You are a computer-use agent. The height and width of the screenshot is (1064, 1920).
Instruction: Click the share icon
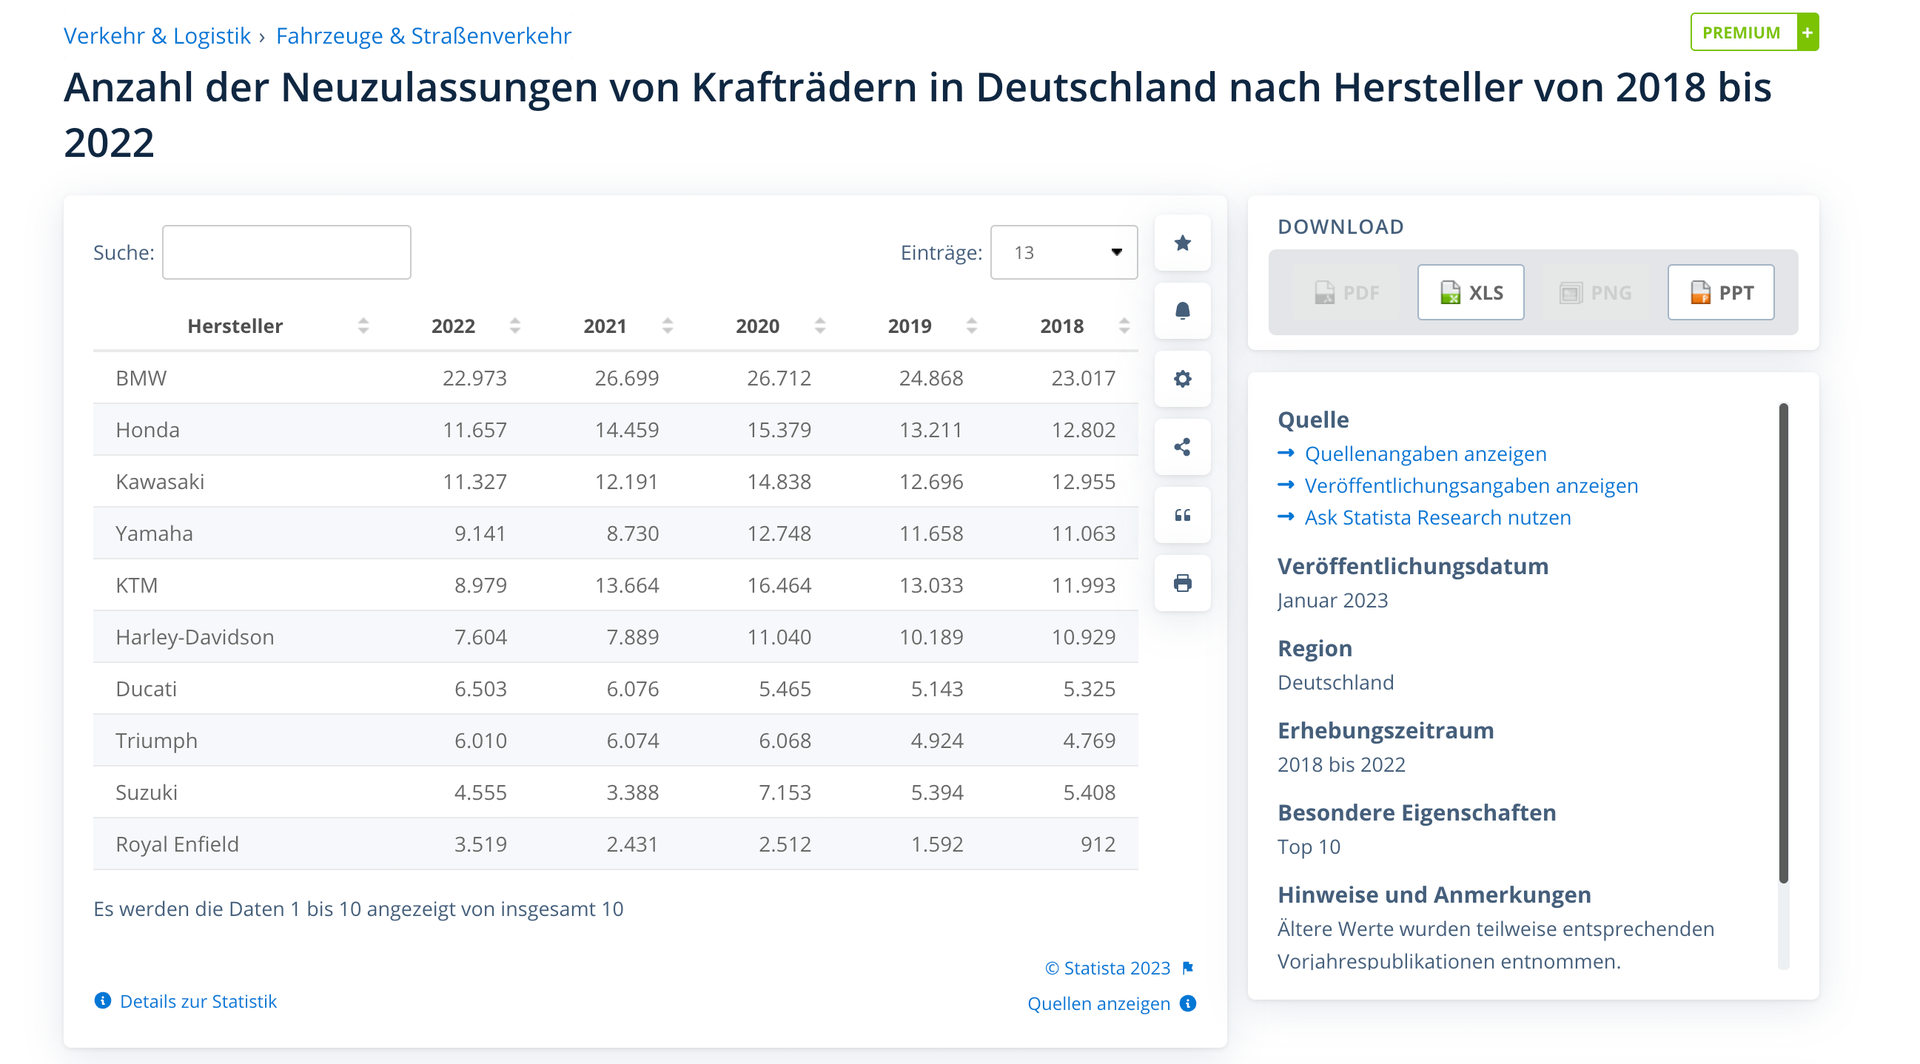[1182, 447]
